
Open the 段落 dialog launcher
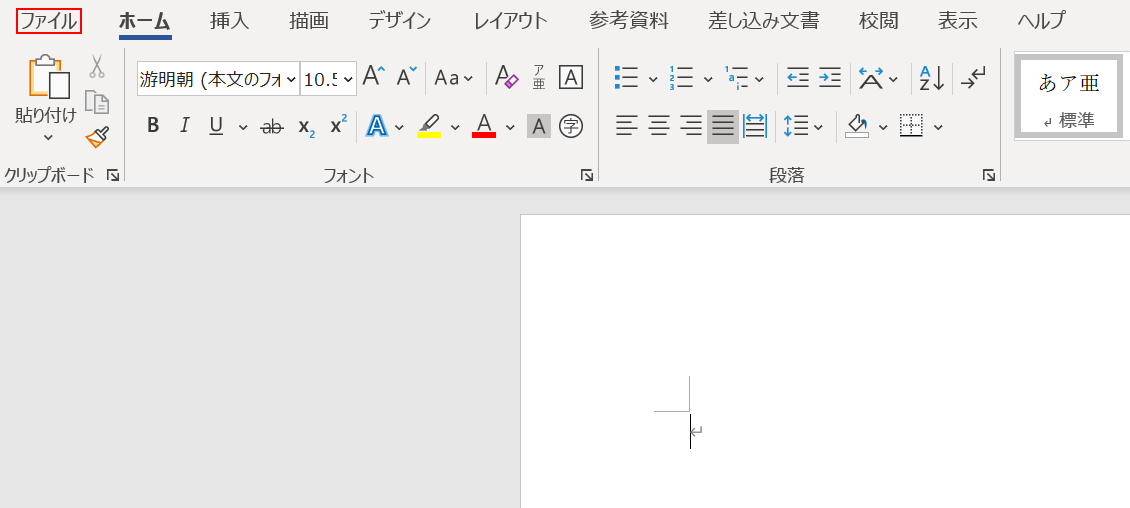[x=988, y=175]
